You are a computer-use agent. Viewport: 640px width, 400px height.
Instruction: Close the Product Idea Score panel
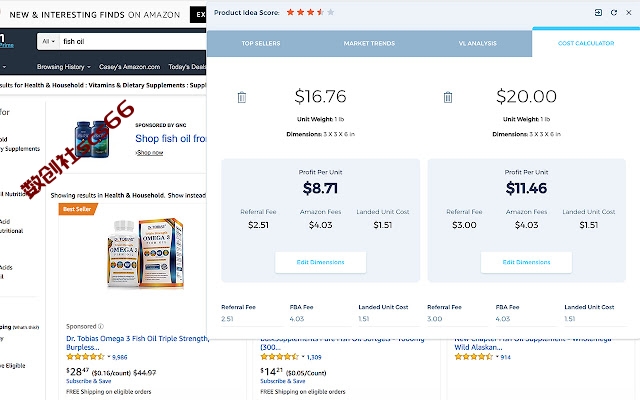[x=629, y=13]
